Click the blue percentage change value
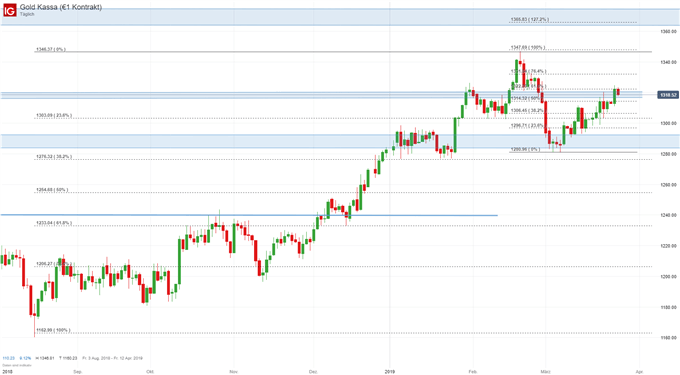 (x=25, y=358)
